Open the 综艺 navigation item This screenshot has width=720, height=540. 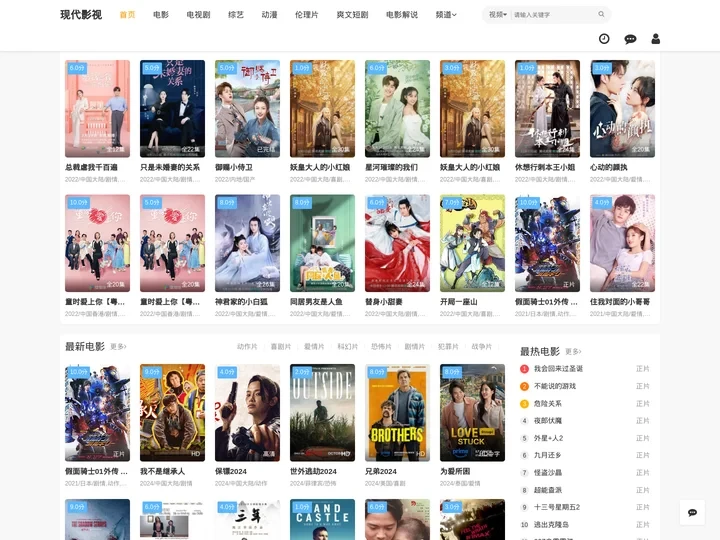click(236, 15)
